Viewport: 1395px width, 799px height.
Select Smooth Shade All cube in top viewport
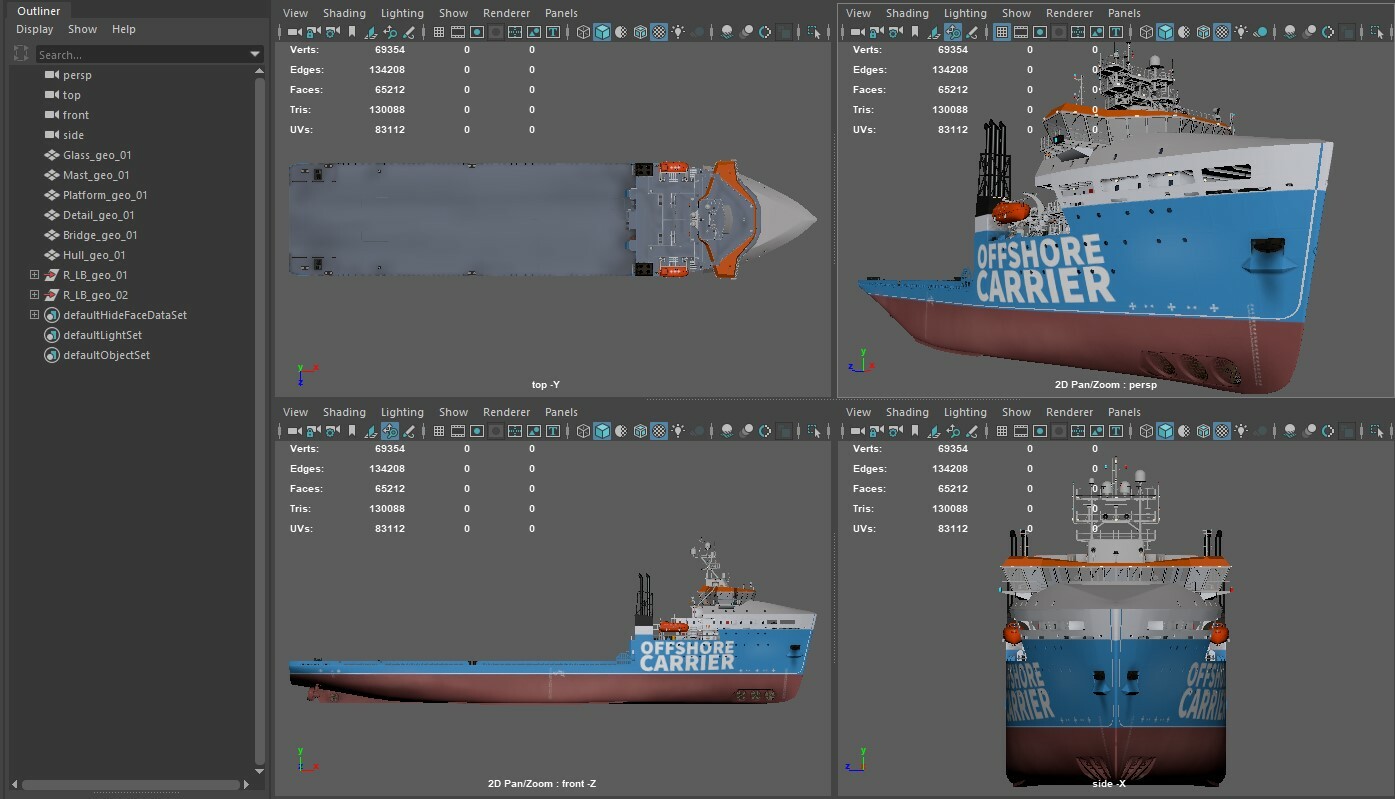pos(602,32)
